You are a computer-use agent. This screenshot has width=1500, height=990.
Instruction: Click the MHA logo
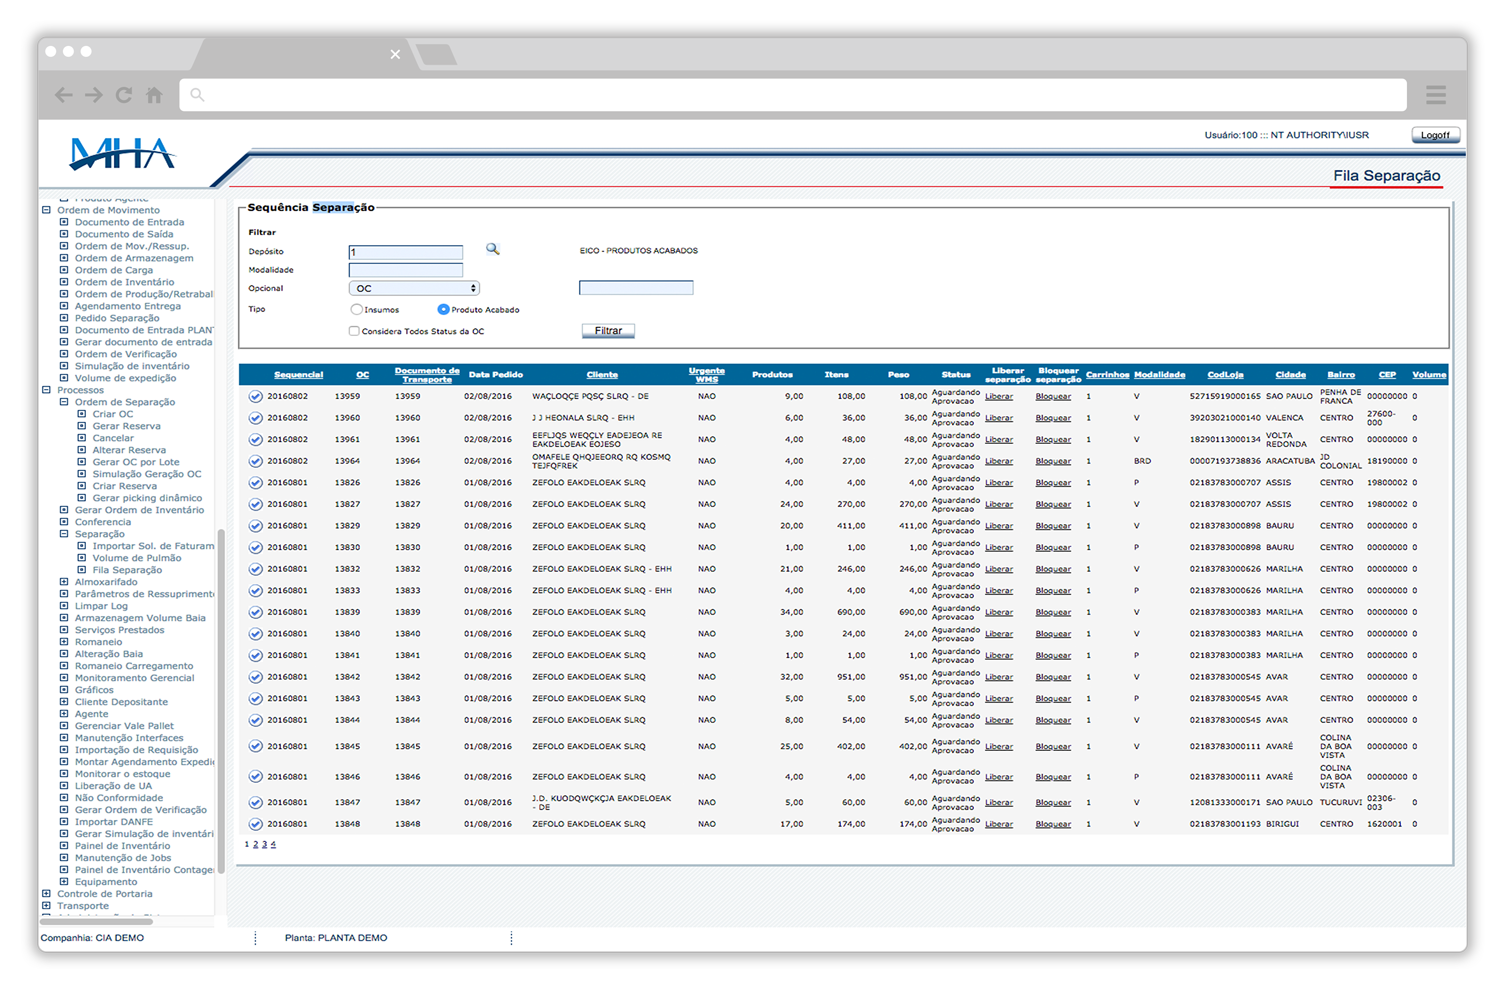[122, 154]
